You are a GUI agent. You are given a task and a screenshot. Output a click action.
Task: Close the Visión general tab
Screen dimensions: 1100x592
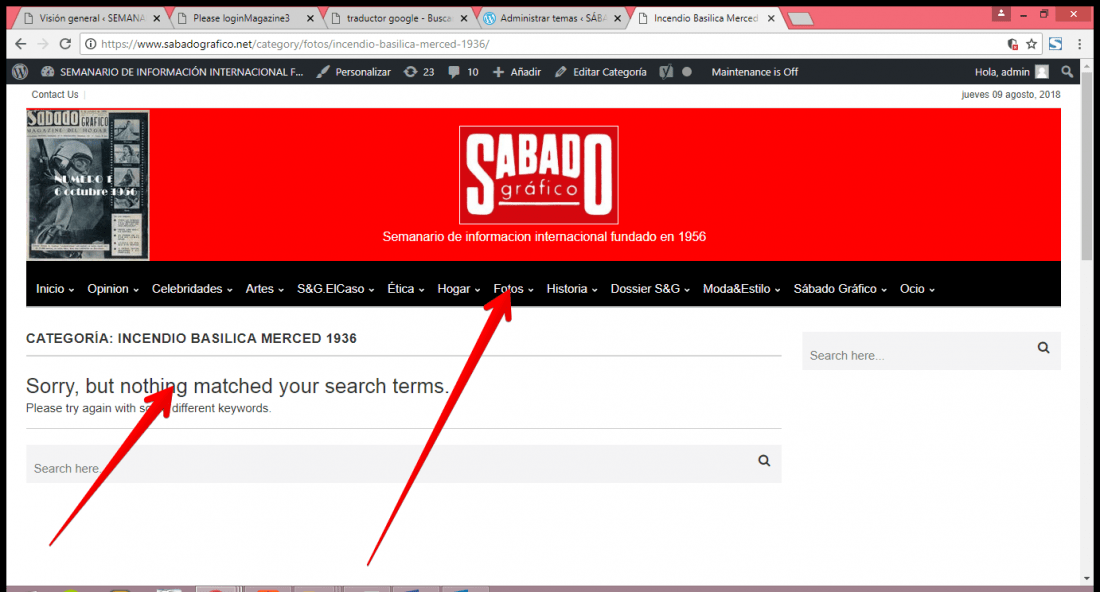(x=156, y=18)
